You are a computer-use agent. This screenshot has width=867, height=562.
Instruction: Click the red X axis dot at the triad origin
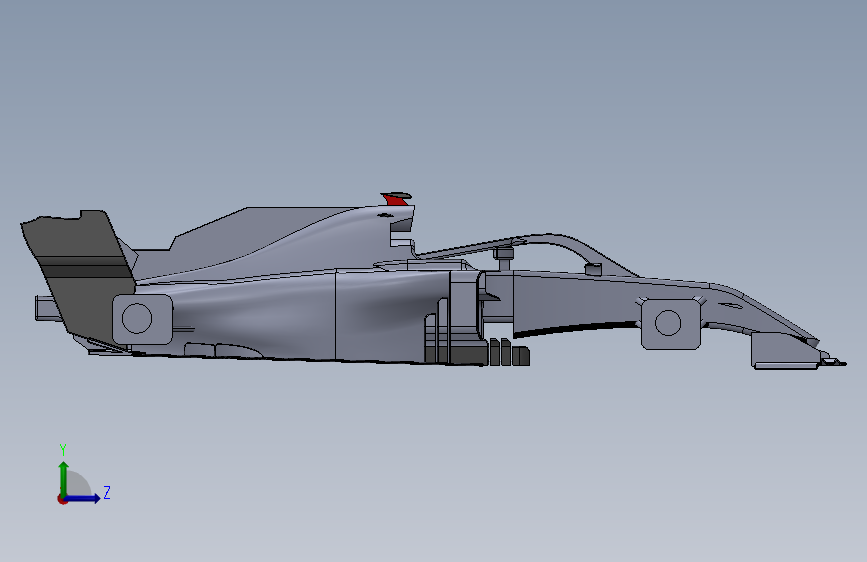point(62,499)
